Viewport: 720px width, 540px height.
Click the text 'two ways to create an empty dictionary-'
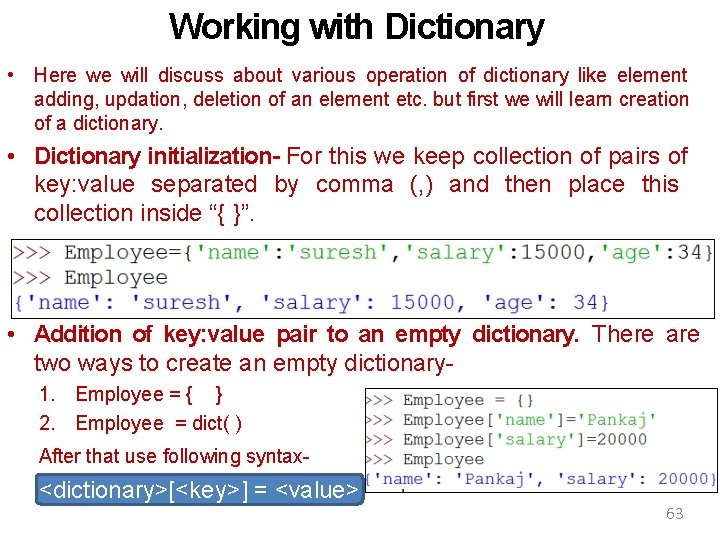(x=244, y=363)
